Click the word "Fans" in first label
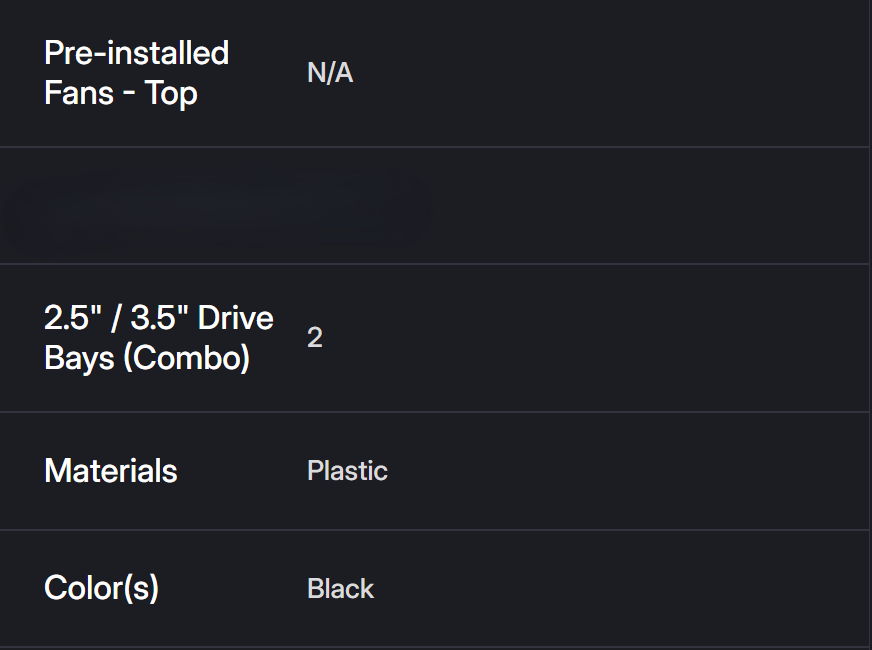872x650 pixels. [79, 94]
